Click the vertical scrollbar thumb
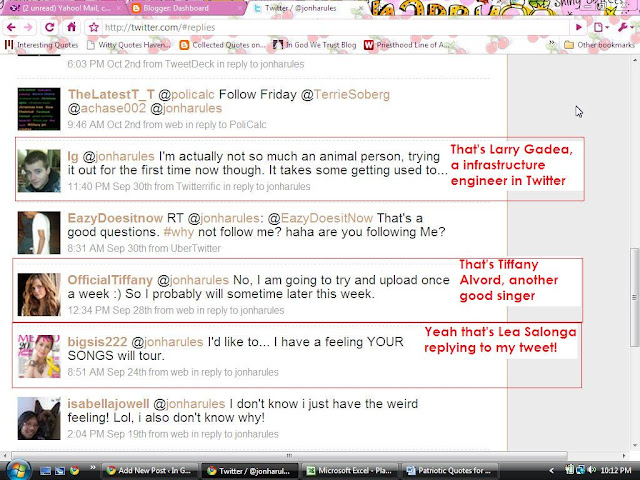The height and width of the screenshot is (480, 640). click(x=635, y=297)
